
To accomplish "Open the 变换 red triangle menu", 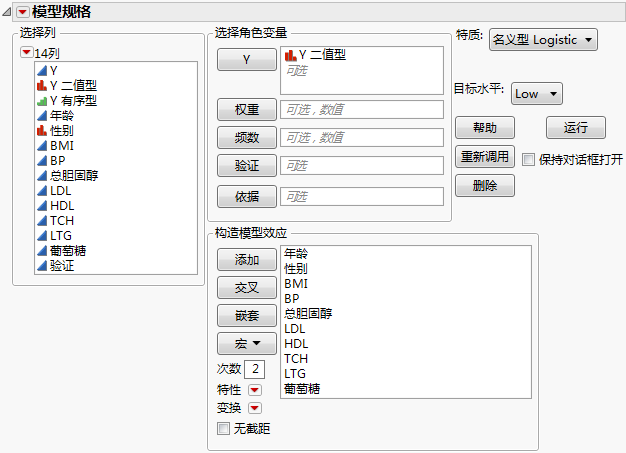I will tap(255, 408).
